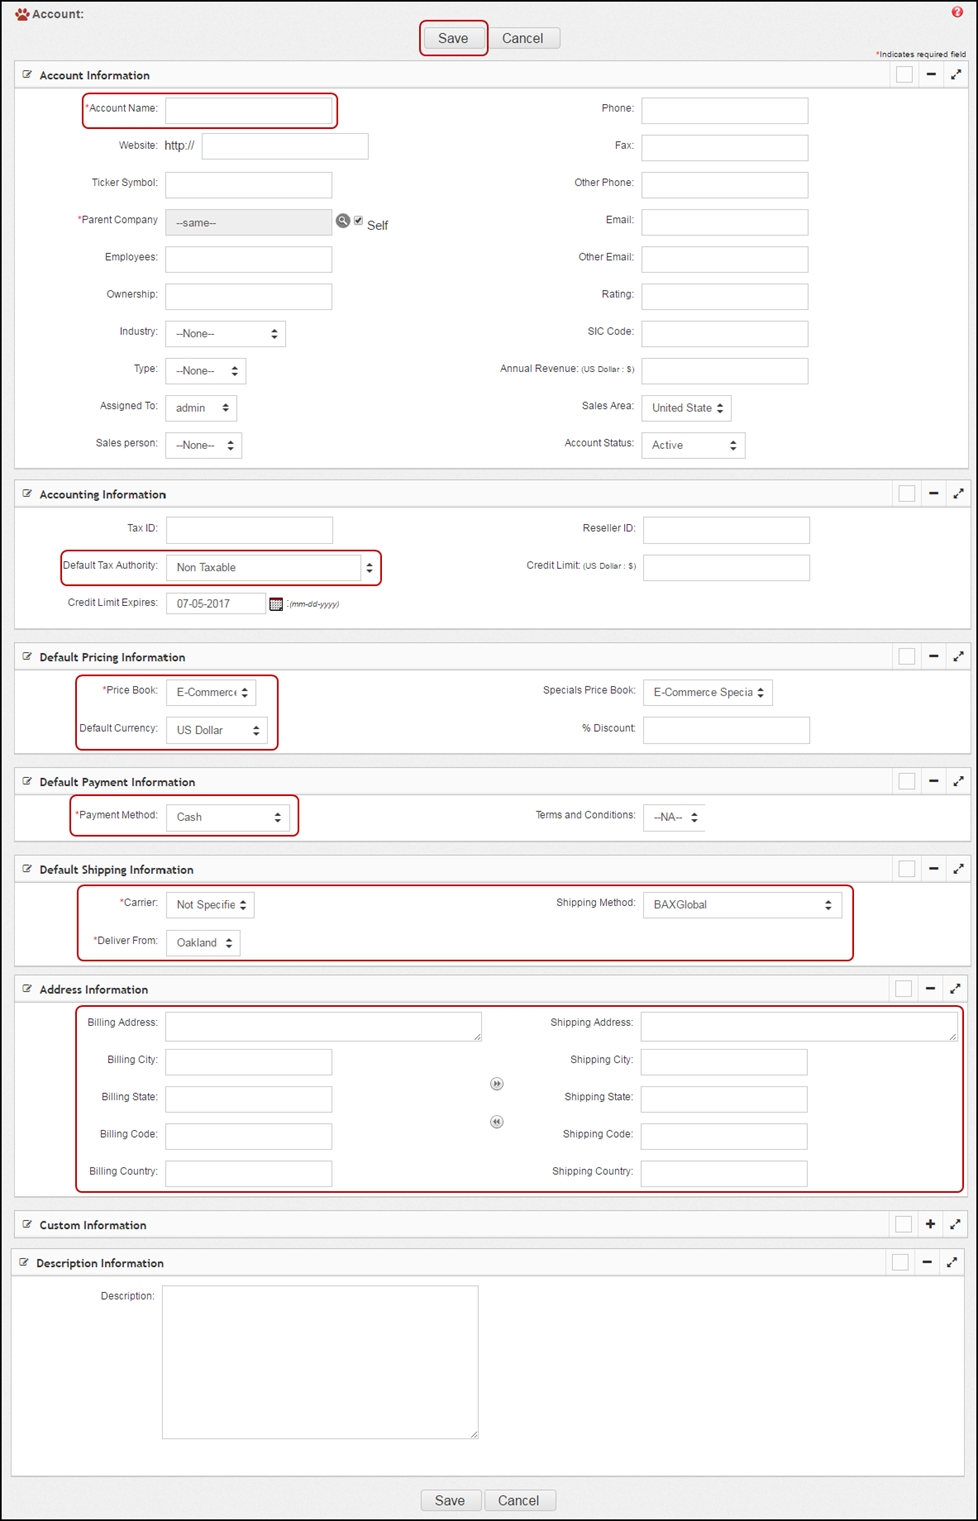Collapse the Accounting Information section with minus icon
Screen dimensions: 978x1521
[933, 493]
